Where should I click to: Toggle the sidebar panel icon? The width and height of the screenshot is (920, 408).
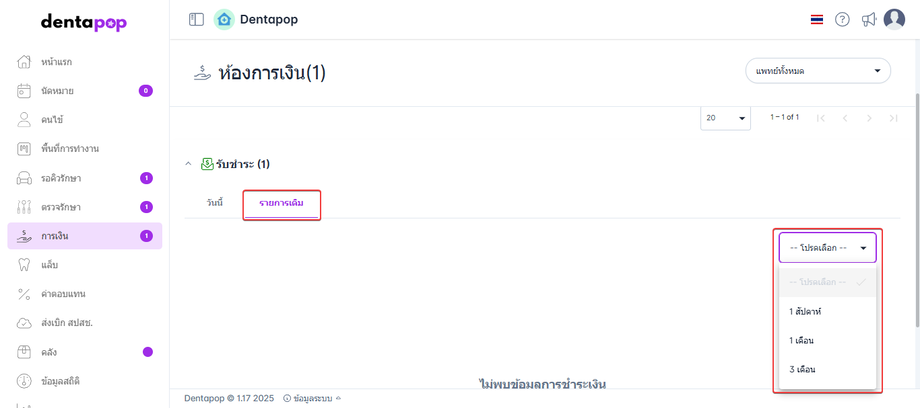coord(196,19)
